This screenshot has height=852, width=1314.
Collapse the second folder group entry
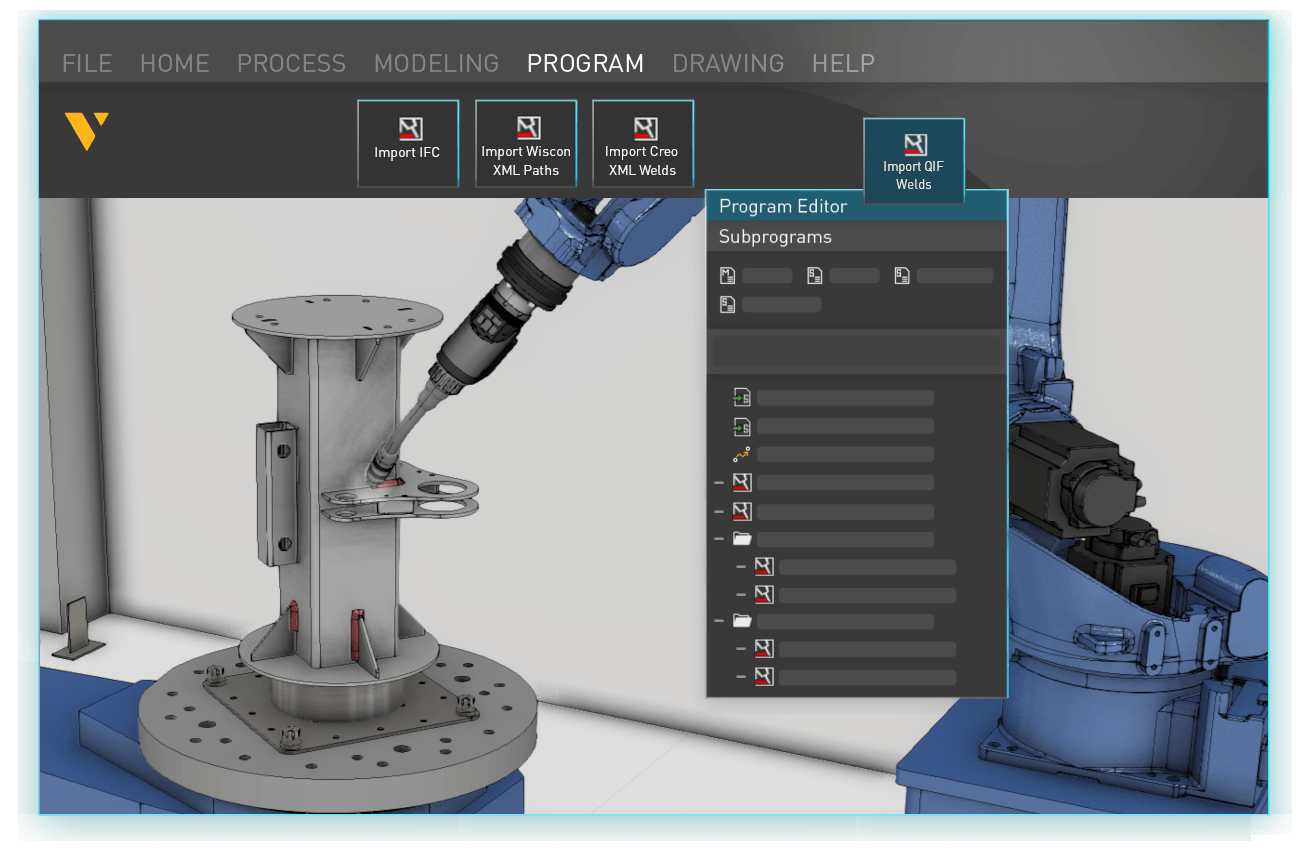click(718, 621)
